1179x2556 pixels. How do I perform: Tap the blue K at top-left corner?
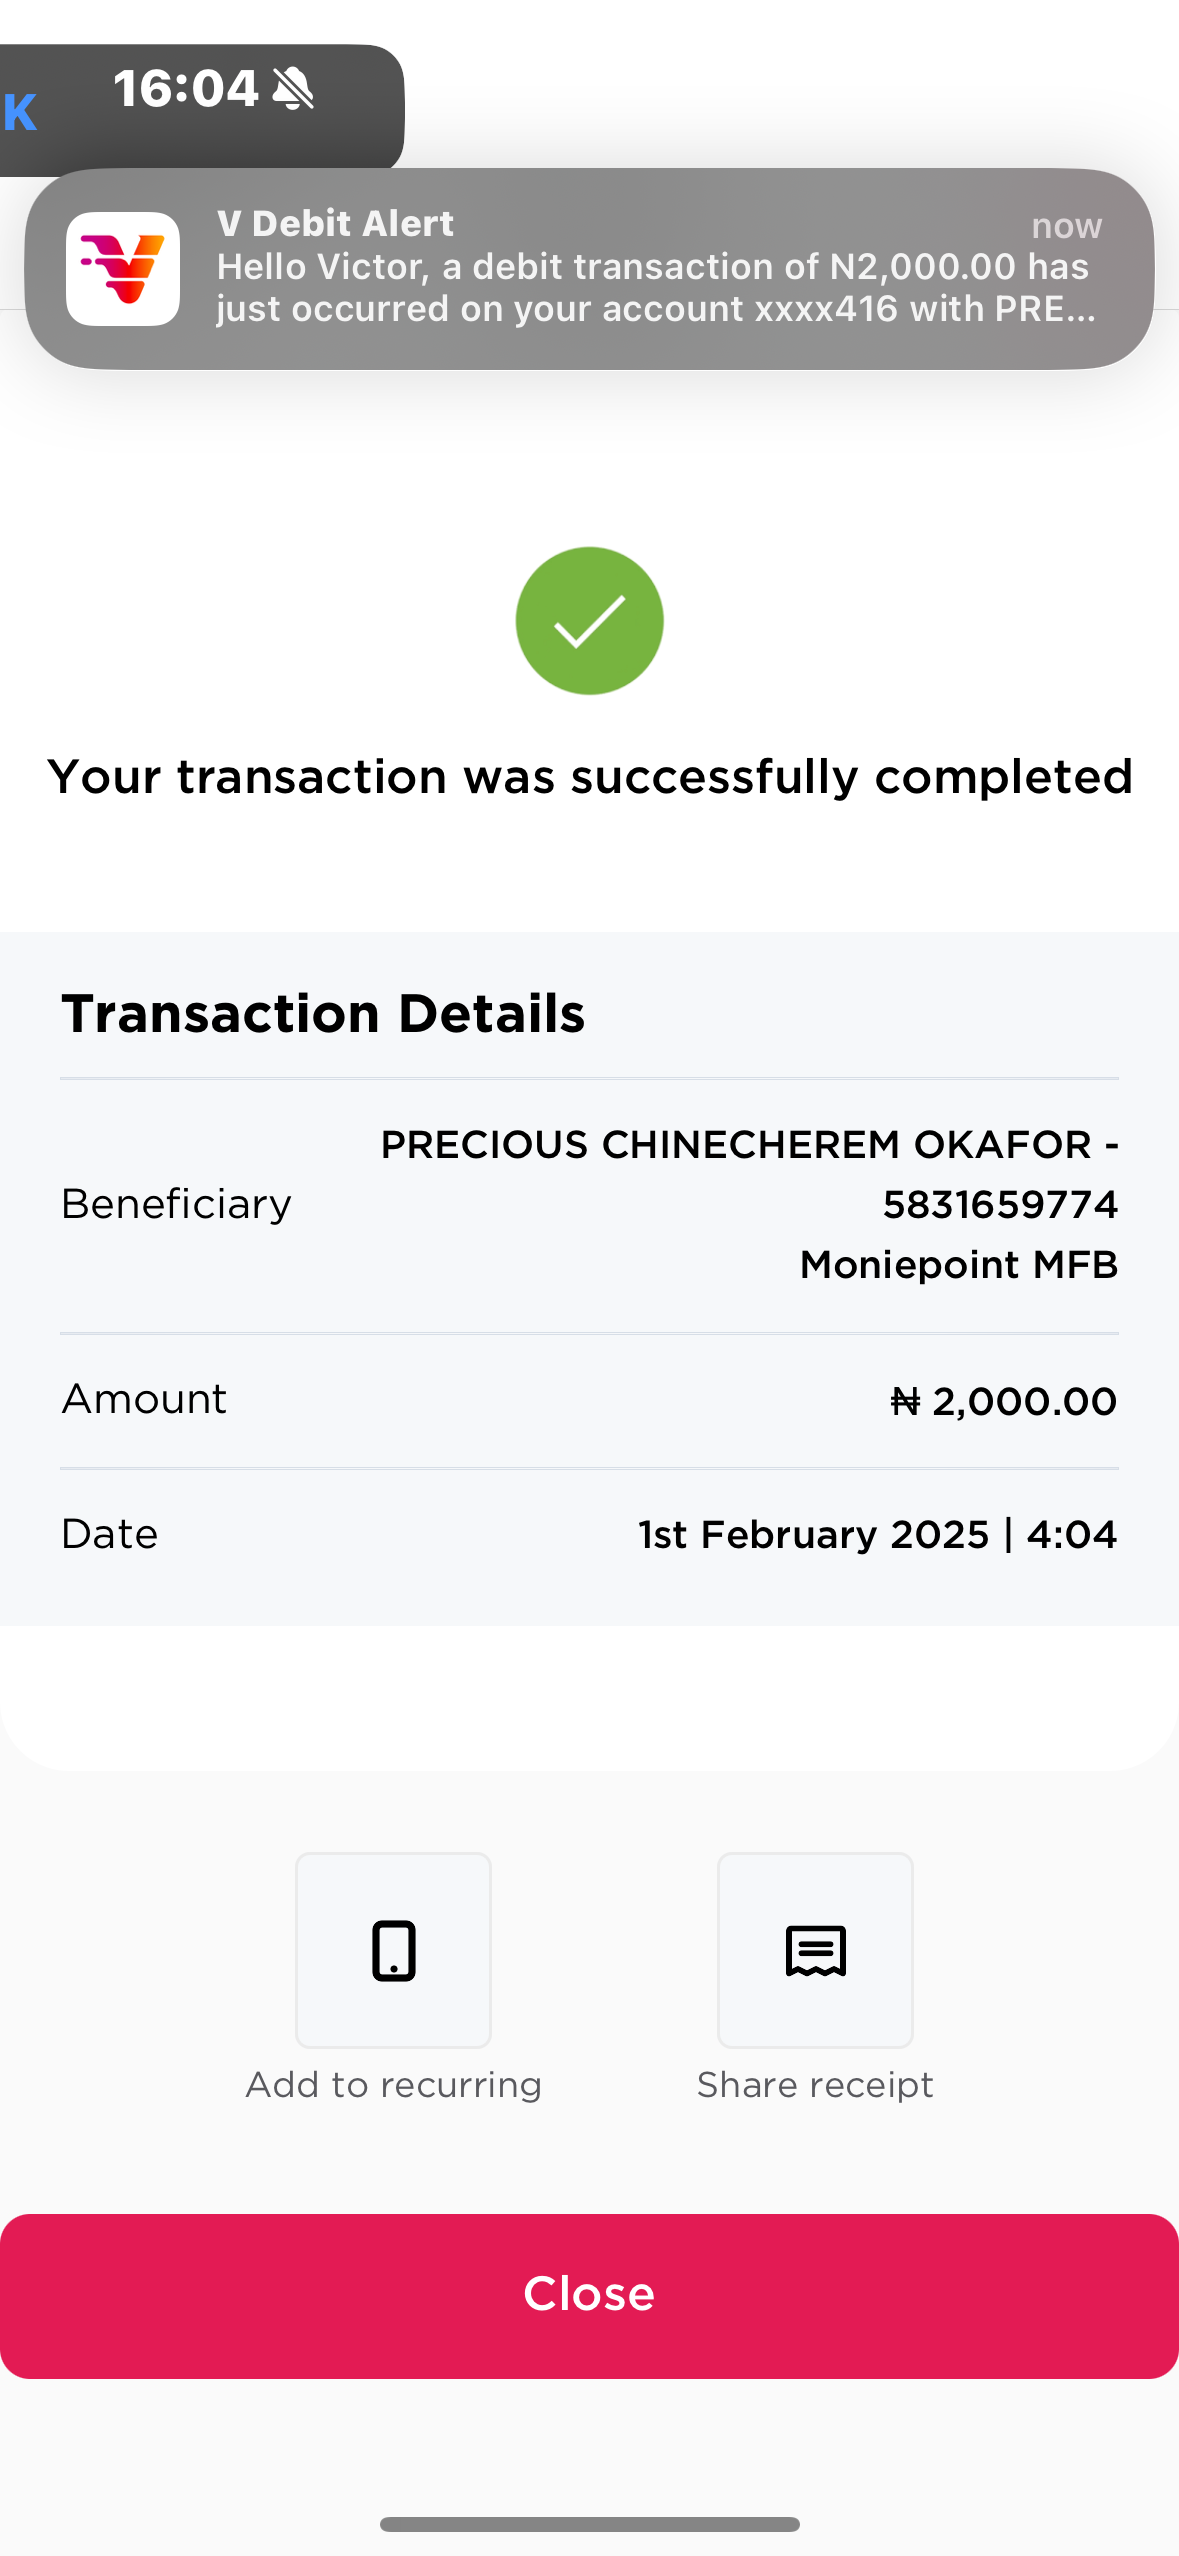click(20, 112)
